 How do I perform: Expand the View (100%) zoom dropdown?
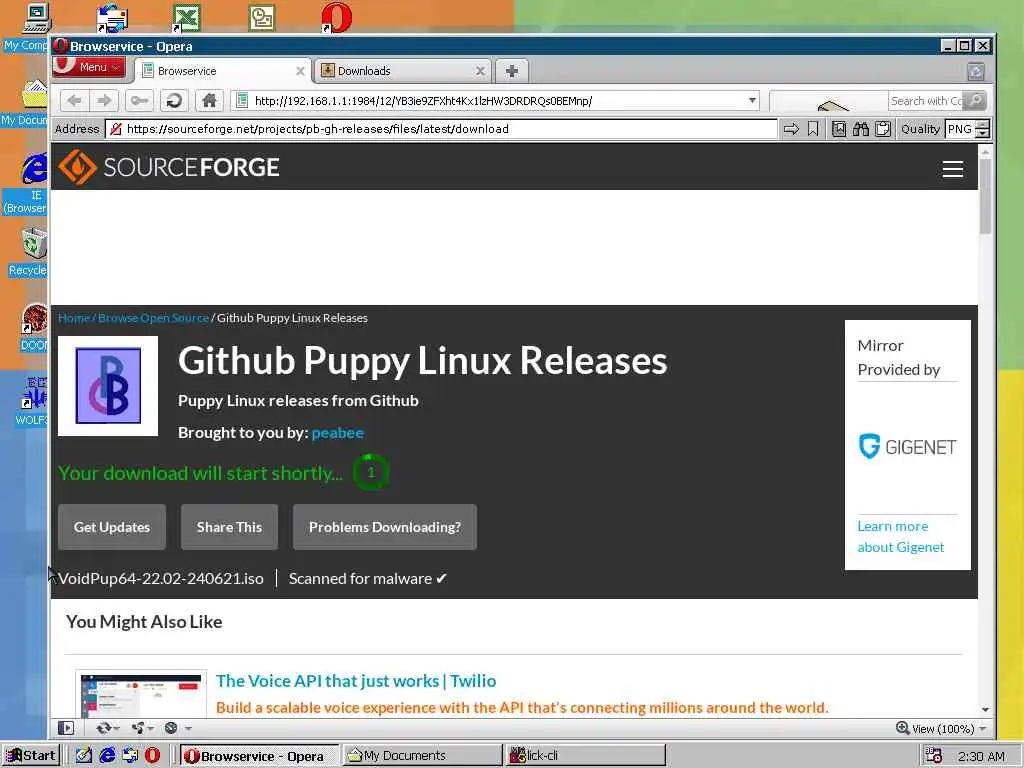pos(983,728)
